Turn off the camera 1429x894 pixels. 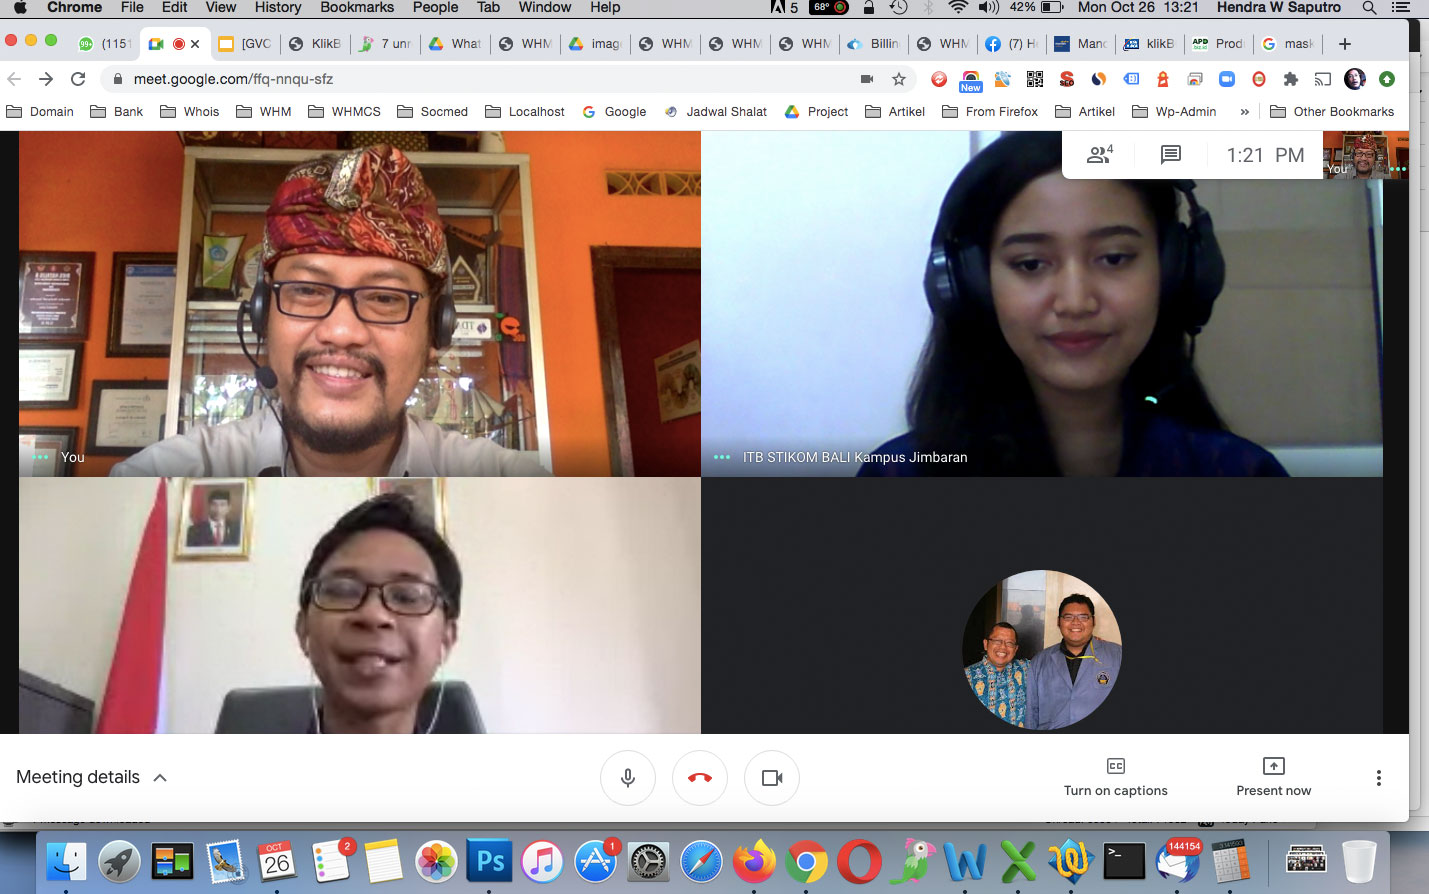coord(772,778)
